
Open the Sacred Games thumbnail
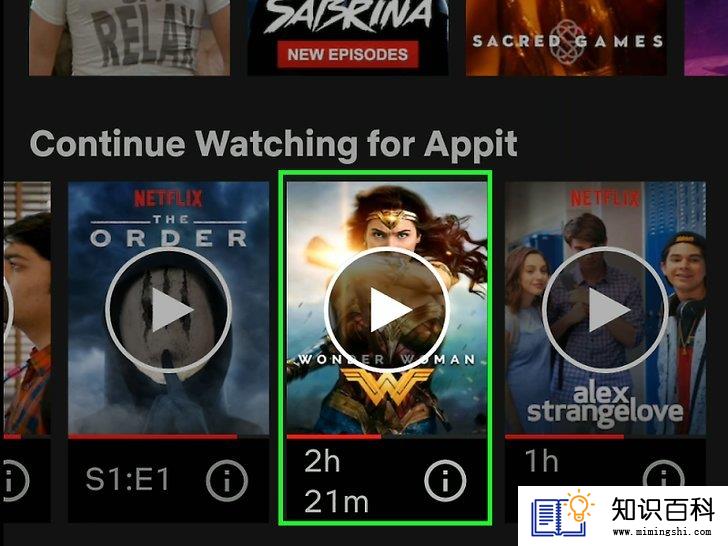point(566,37)
